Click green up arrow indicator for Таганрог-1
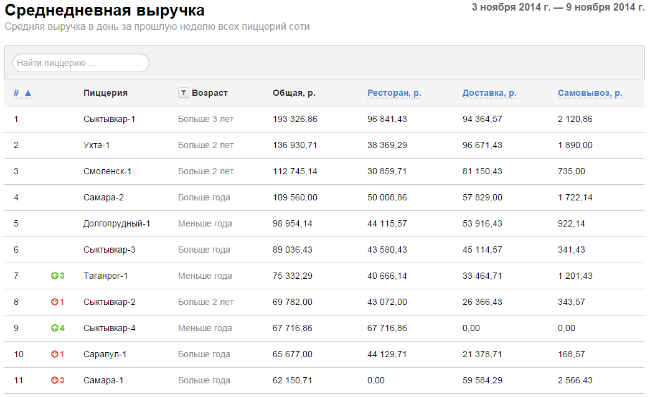 pyautogui.click(x=54, y=276)
